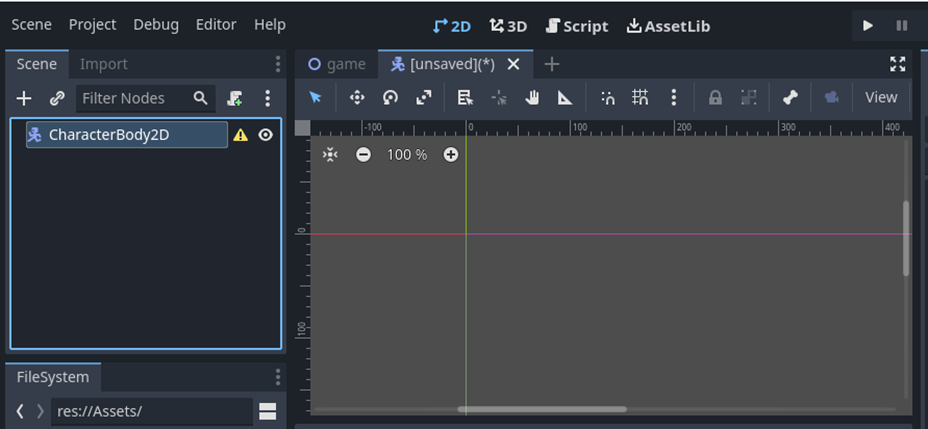Open the AssetLib workspace
Screen dimensions: 928x429
[668, 26]
